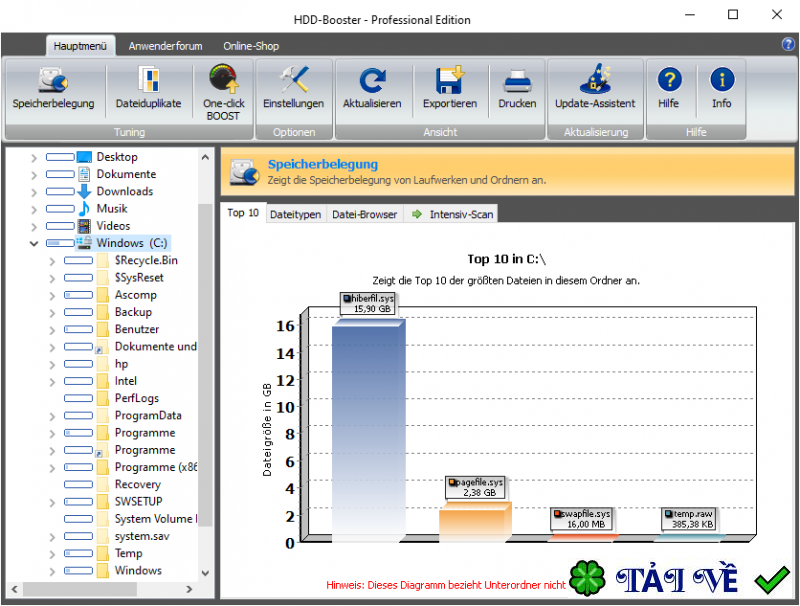Select the Dateitypen tab
800x606 pixels.
click(295, 214)
